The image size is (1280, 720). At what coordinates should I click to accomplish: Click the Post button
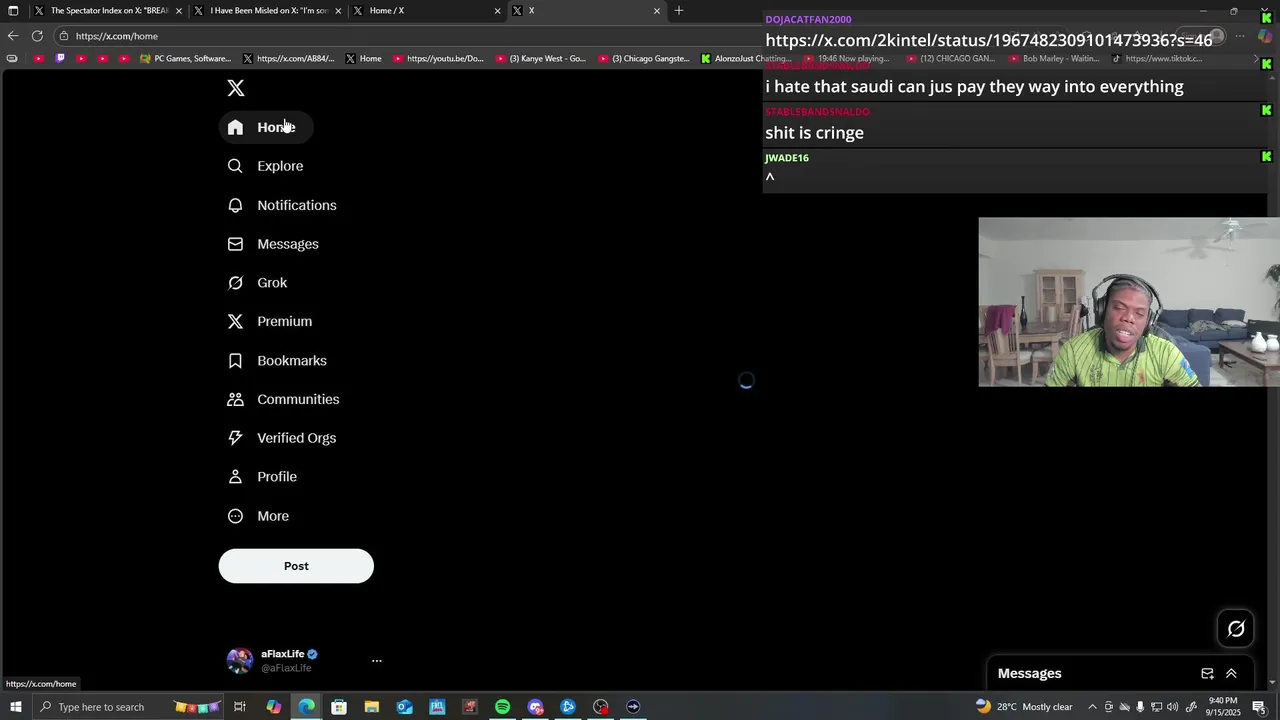(x=296, y=566)
